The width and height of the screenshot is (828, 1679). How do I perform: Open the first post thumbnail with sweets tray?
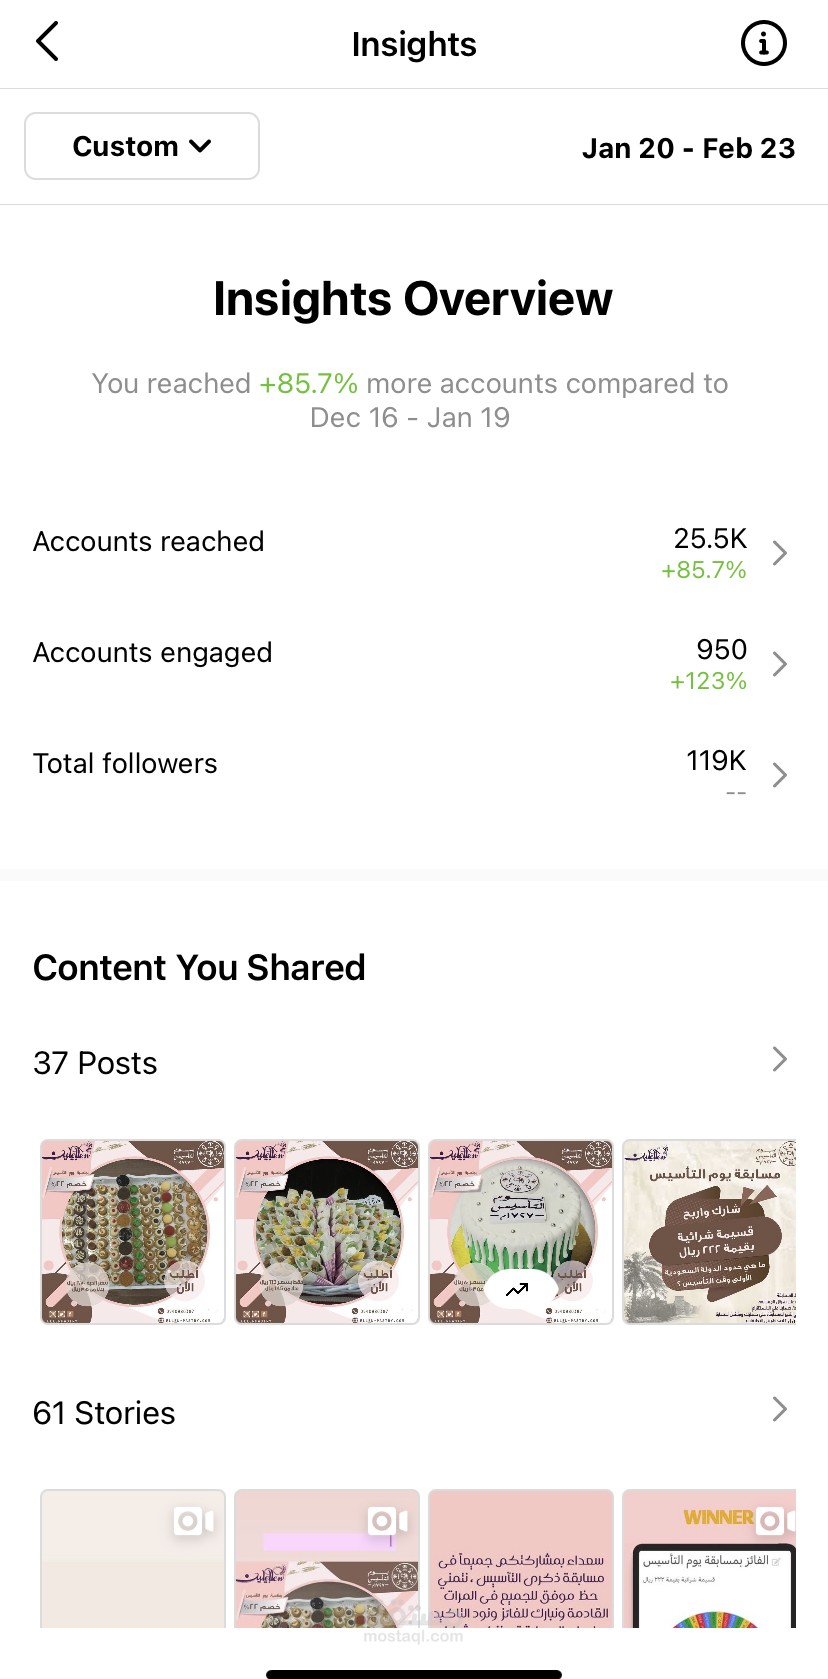(133, 1232)
